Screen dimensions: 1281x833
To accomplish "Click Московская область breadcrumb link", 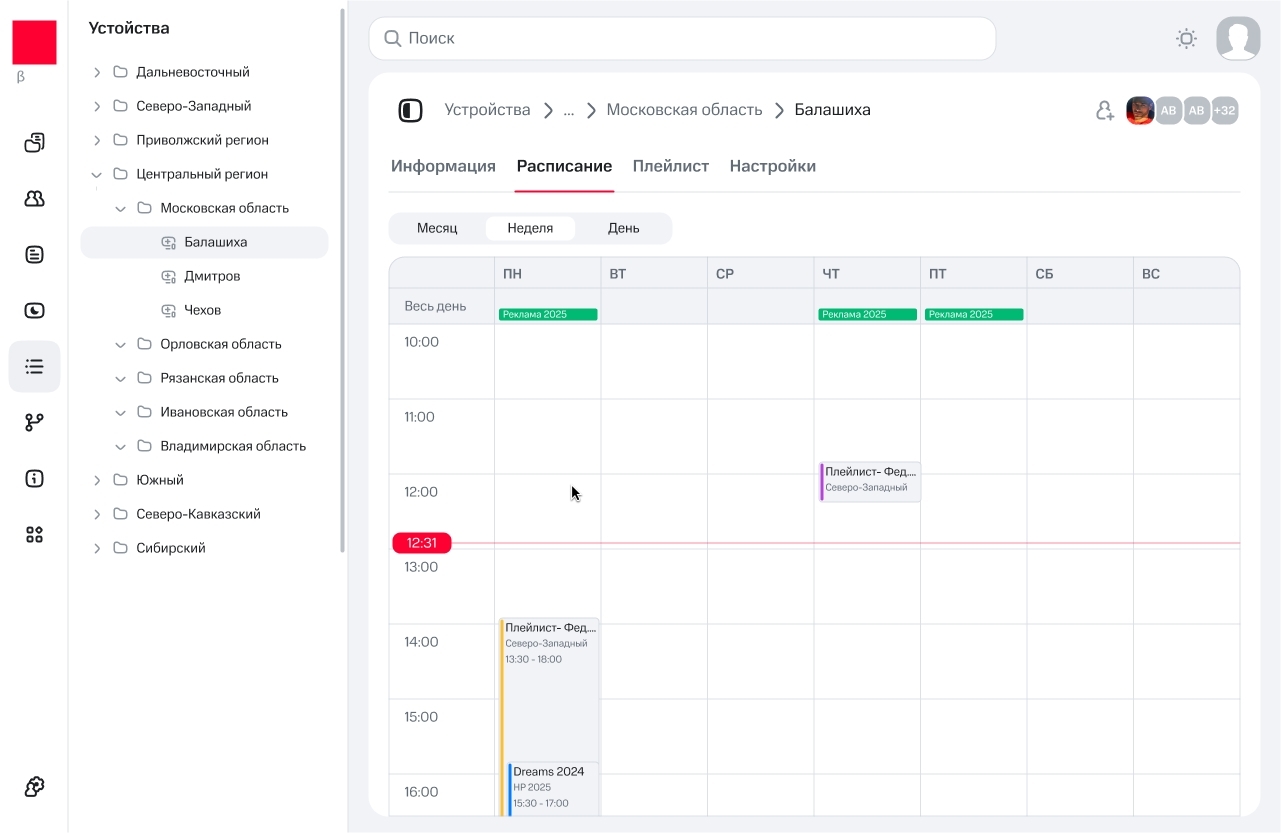I will click(684, 110).
